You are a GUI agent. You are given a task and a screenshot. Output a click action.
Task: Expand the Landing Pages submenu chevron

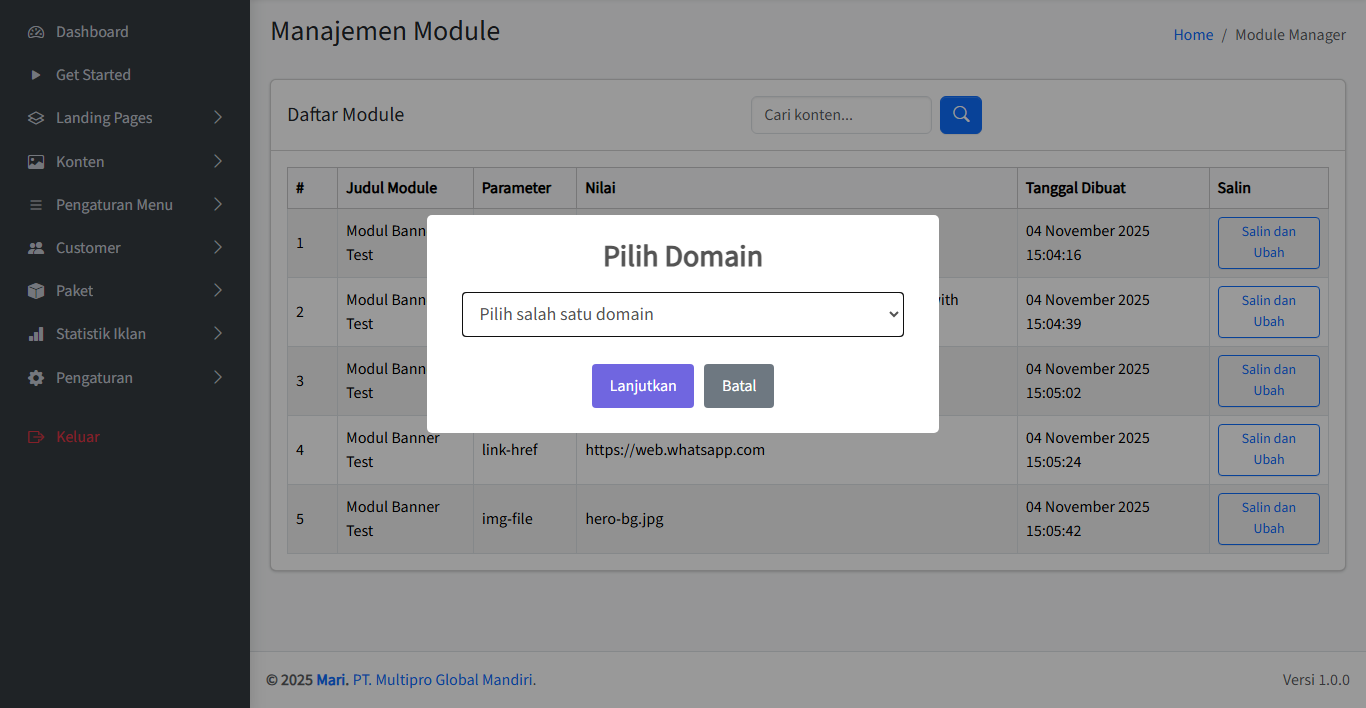(x=218, y=118)
